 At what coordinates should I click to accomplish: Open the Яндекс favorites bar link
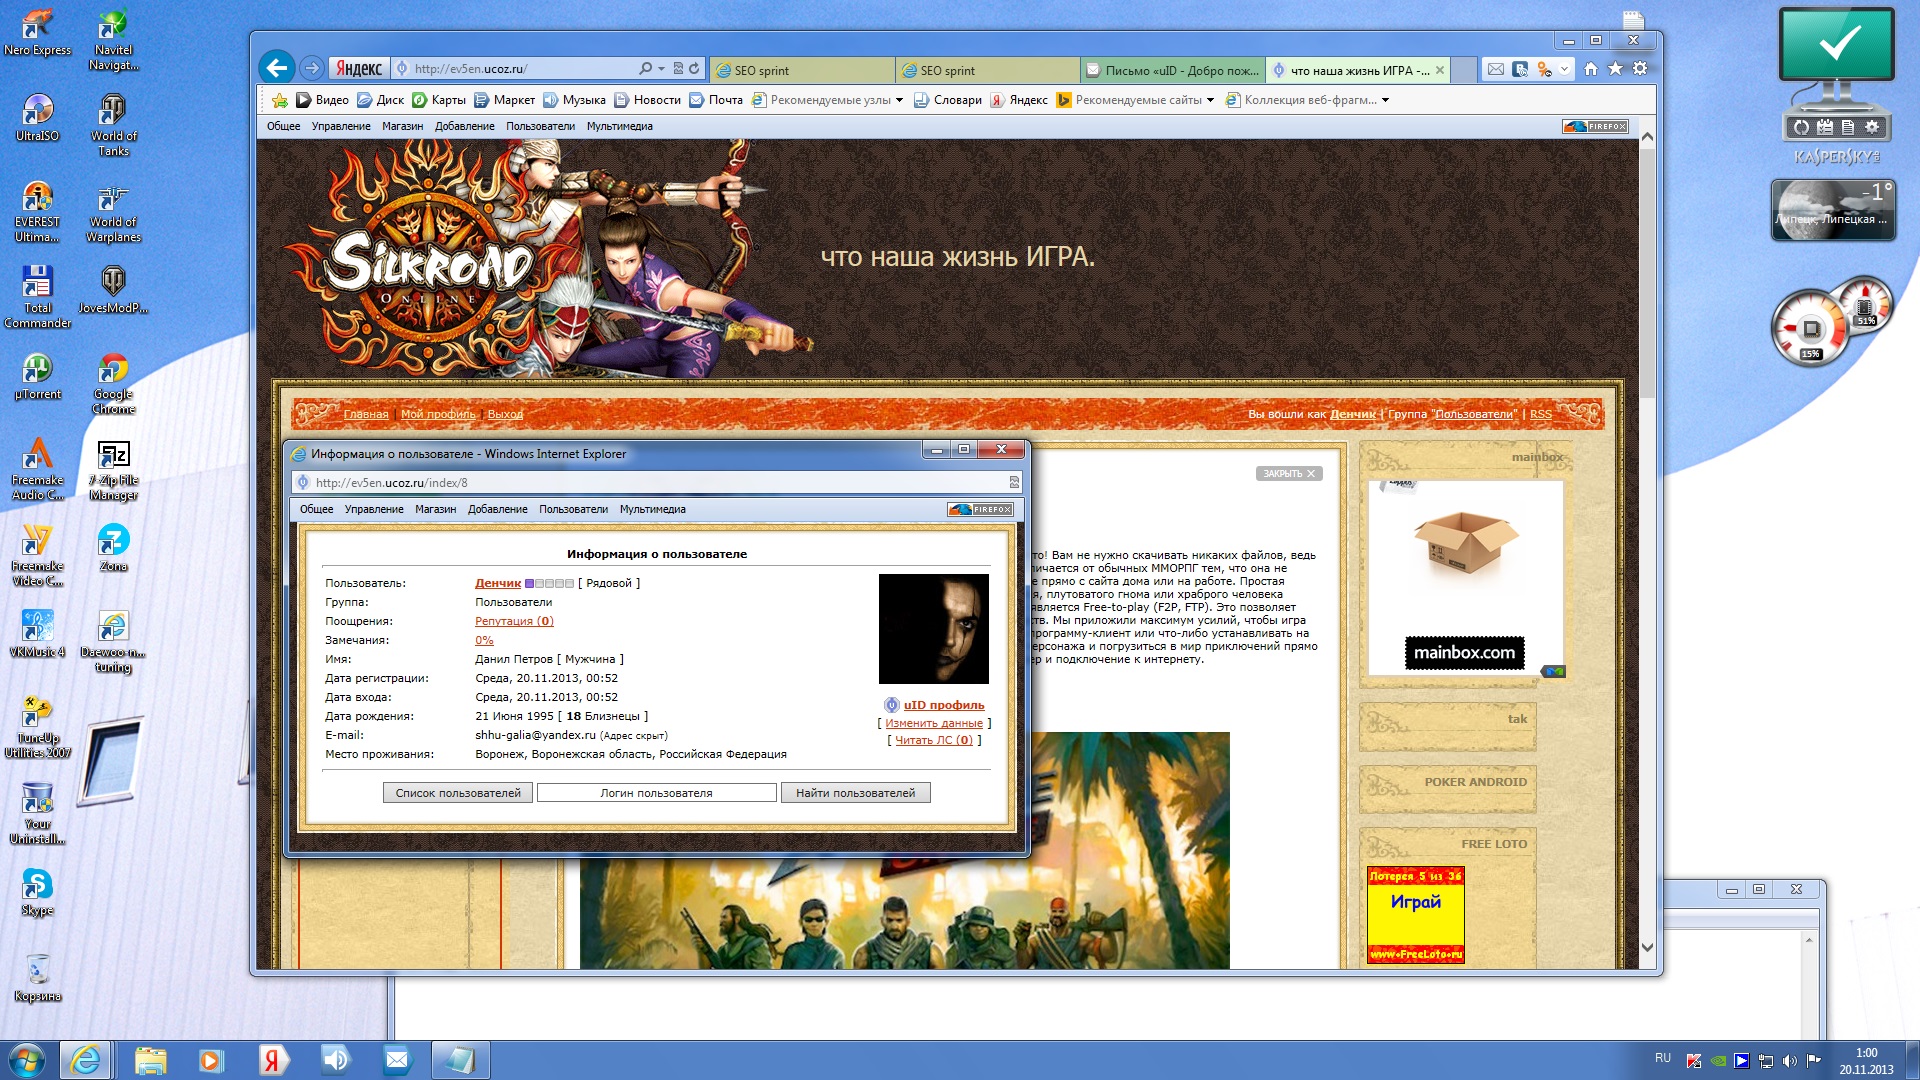pyautogui.click(x=1019, y=100)
